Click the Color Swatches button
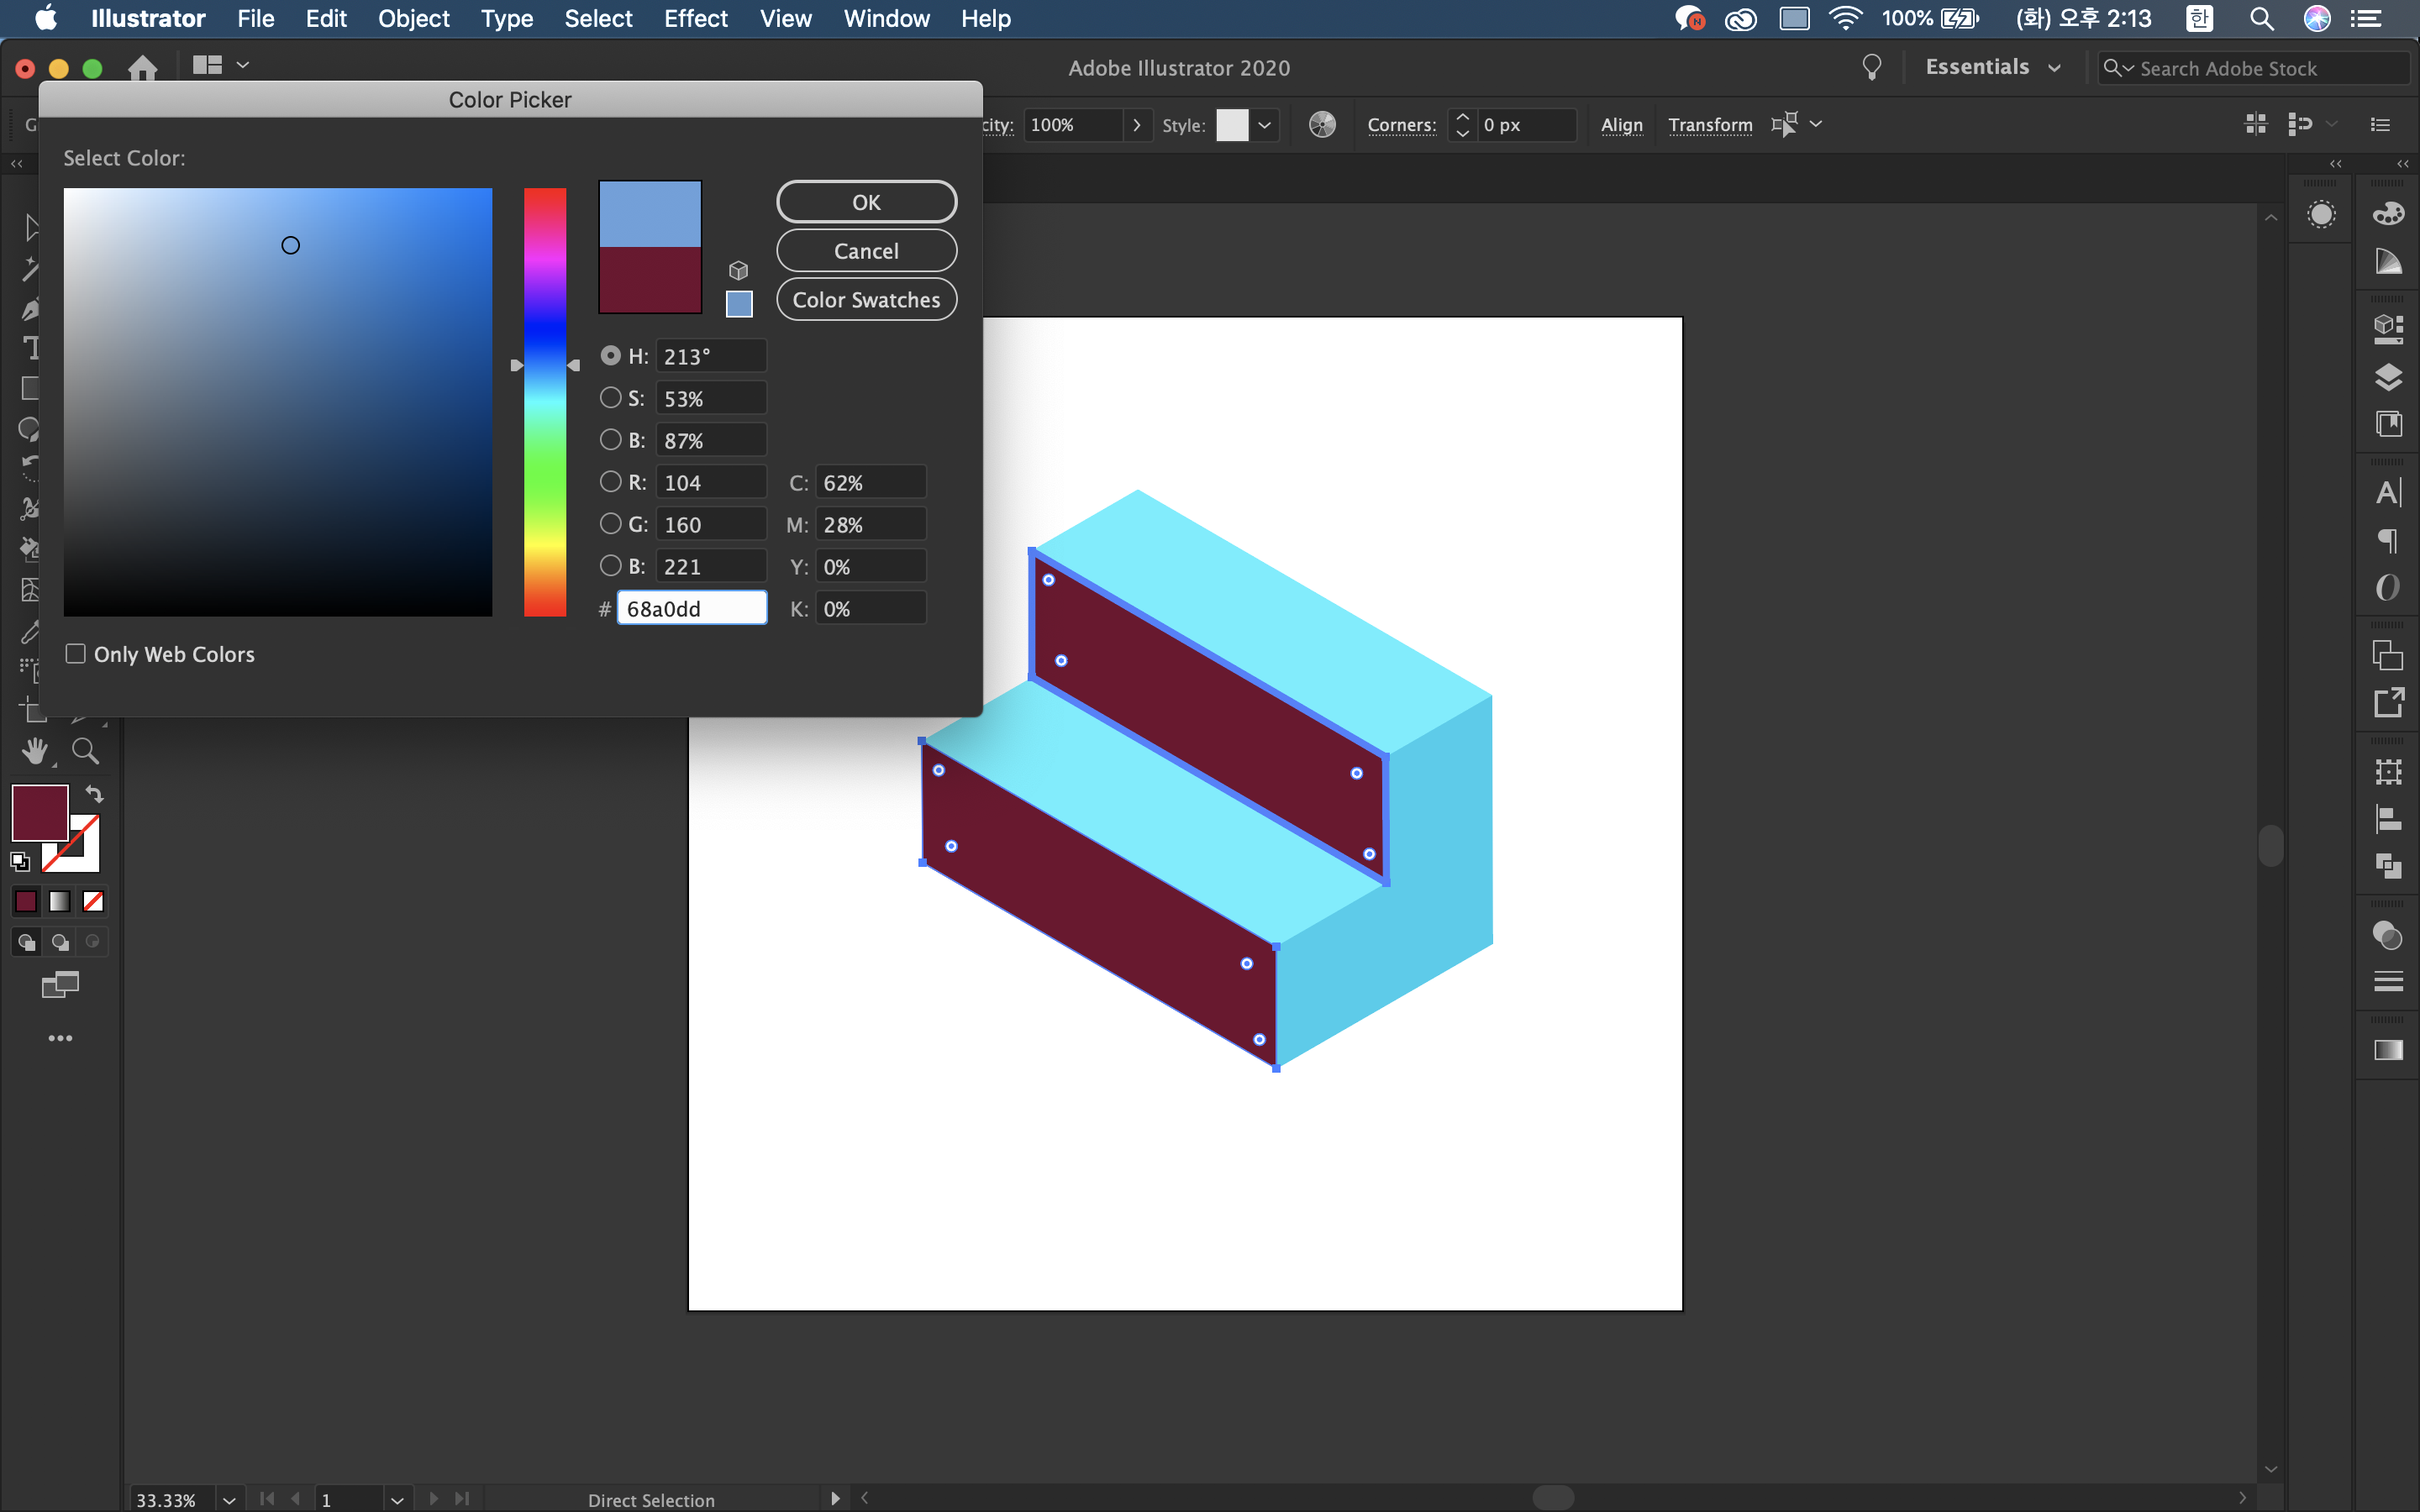The image size is (2420, 1512). coord(866,300)
